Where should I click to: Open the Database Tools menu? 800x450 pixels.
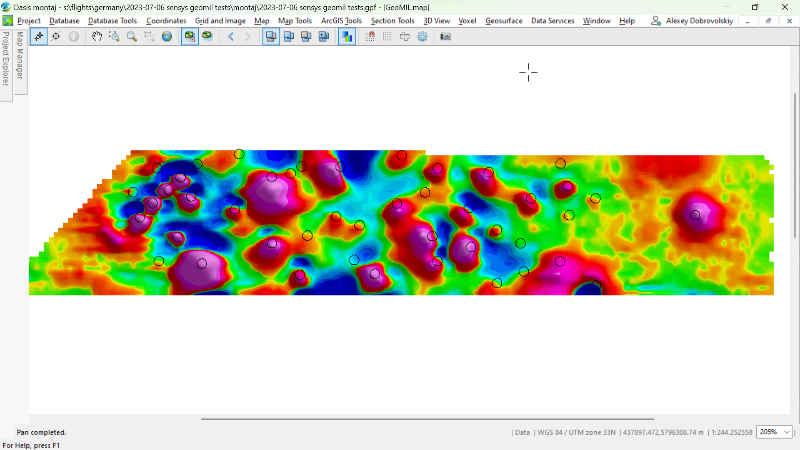click(x=112, y=20)
